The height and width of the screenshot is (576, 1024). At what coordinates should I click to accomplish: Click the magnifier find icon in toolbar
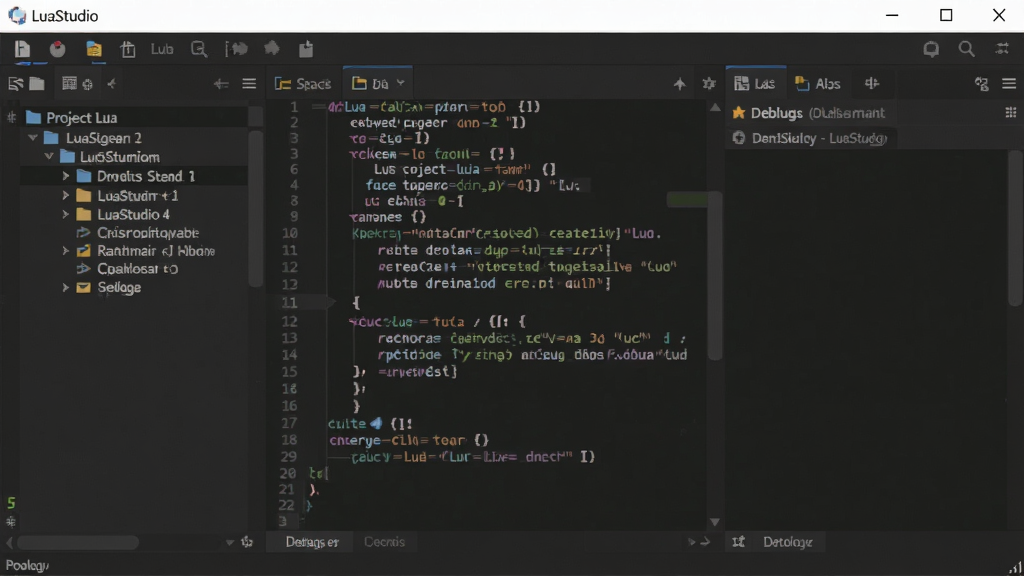(199, 49)
